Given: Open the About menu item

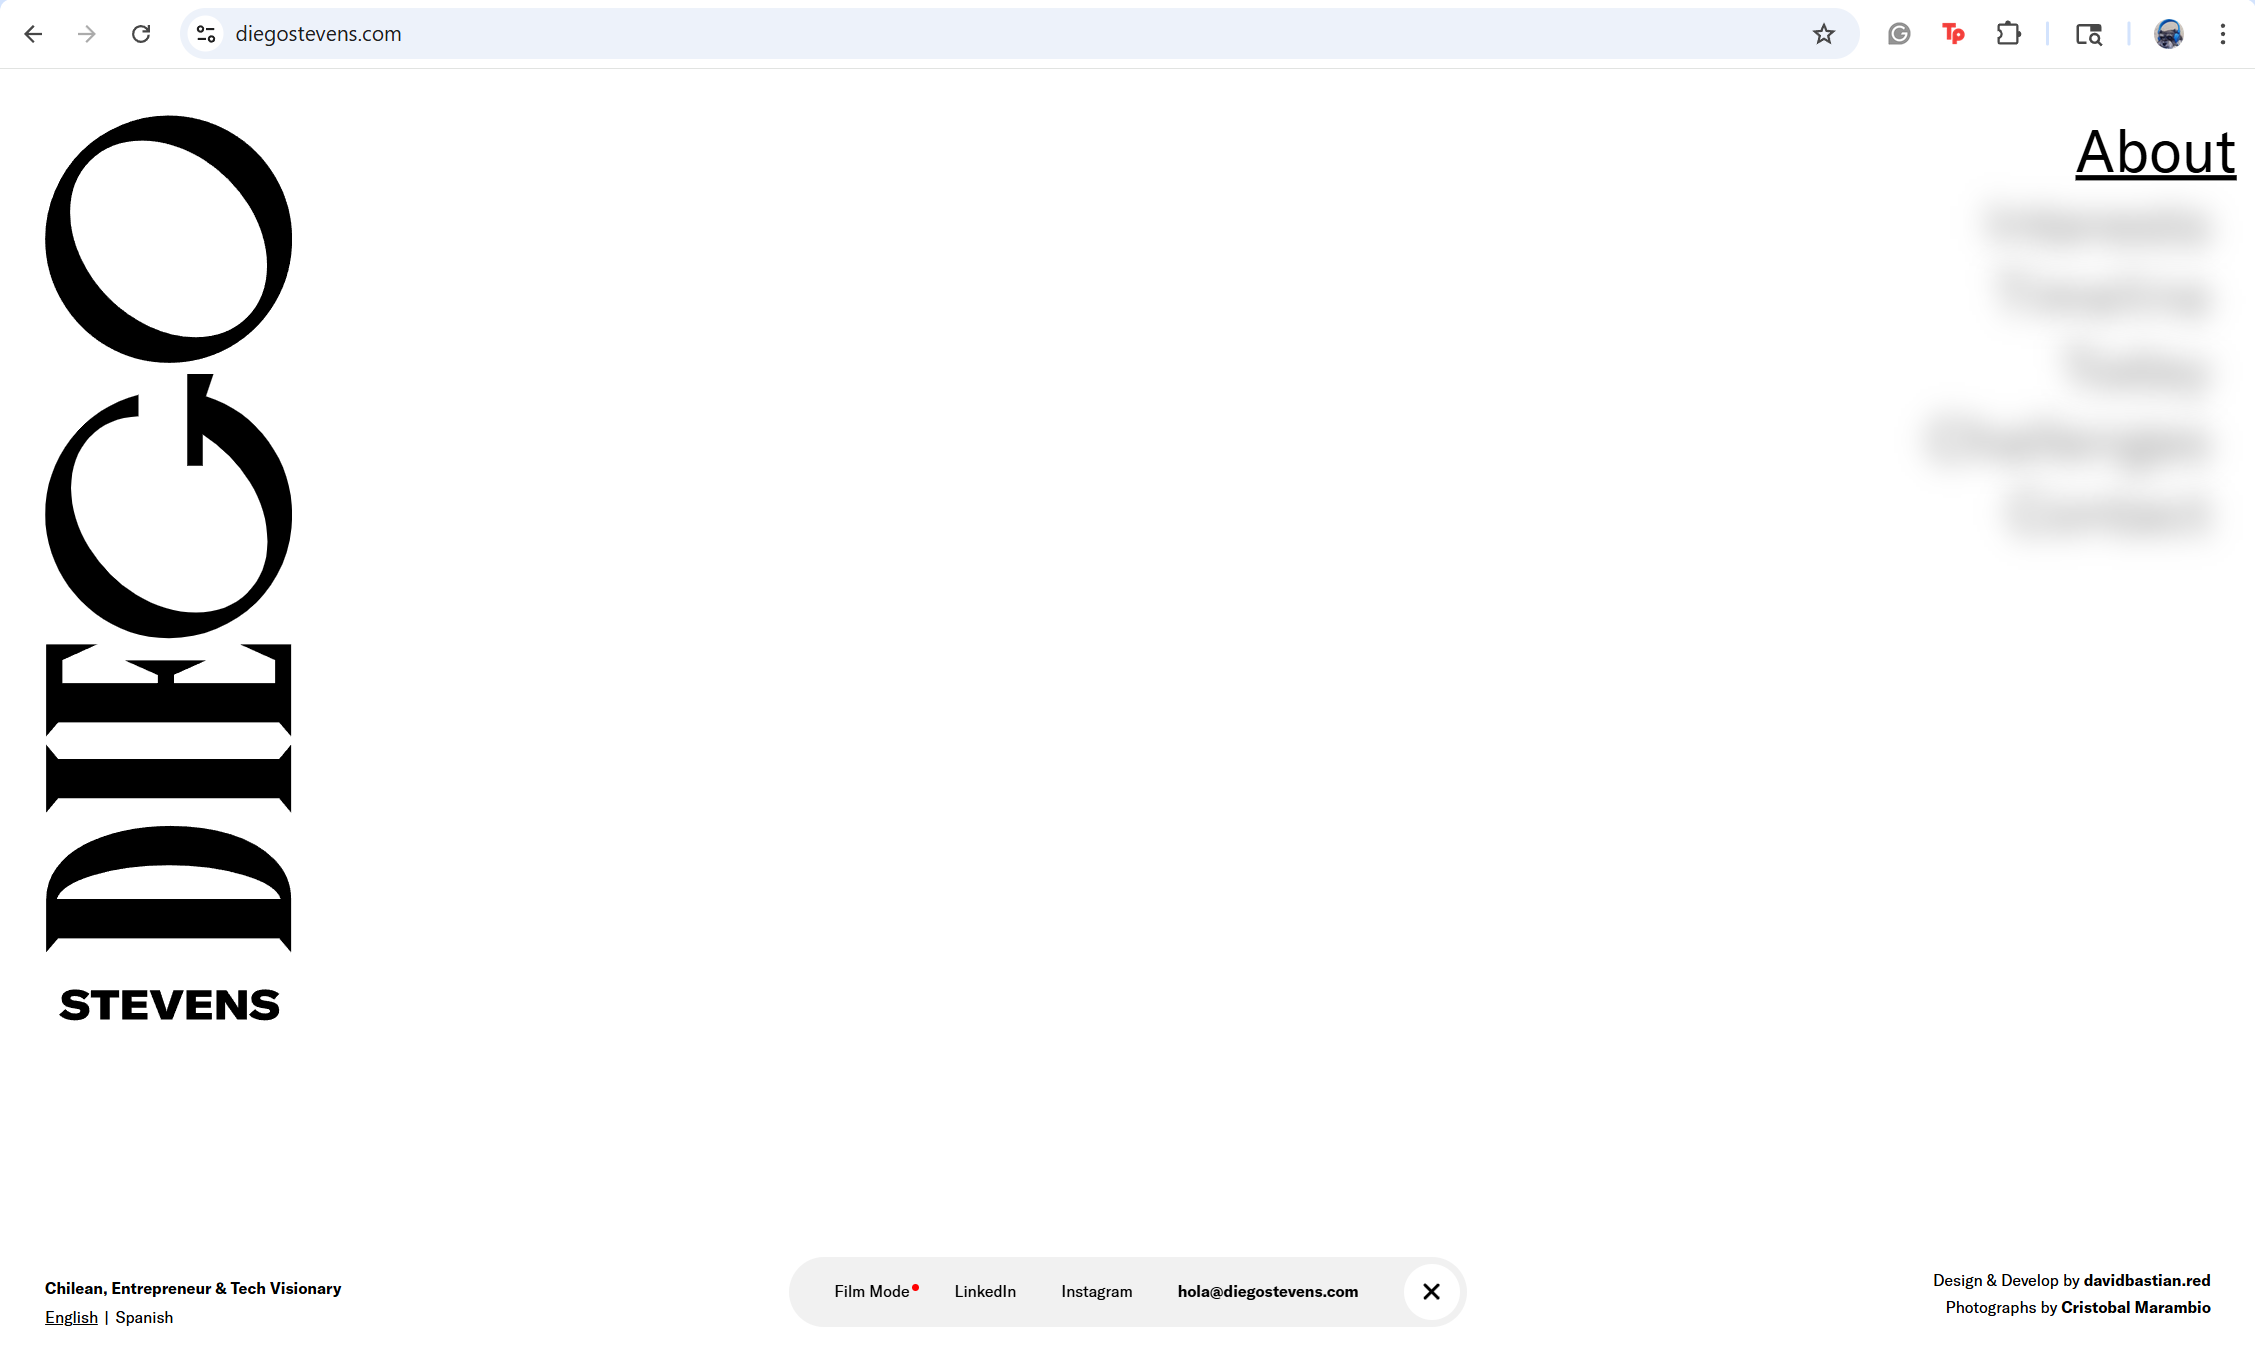Looking at the screenshot, I should pyautogui.click(x=2155, y=153).
